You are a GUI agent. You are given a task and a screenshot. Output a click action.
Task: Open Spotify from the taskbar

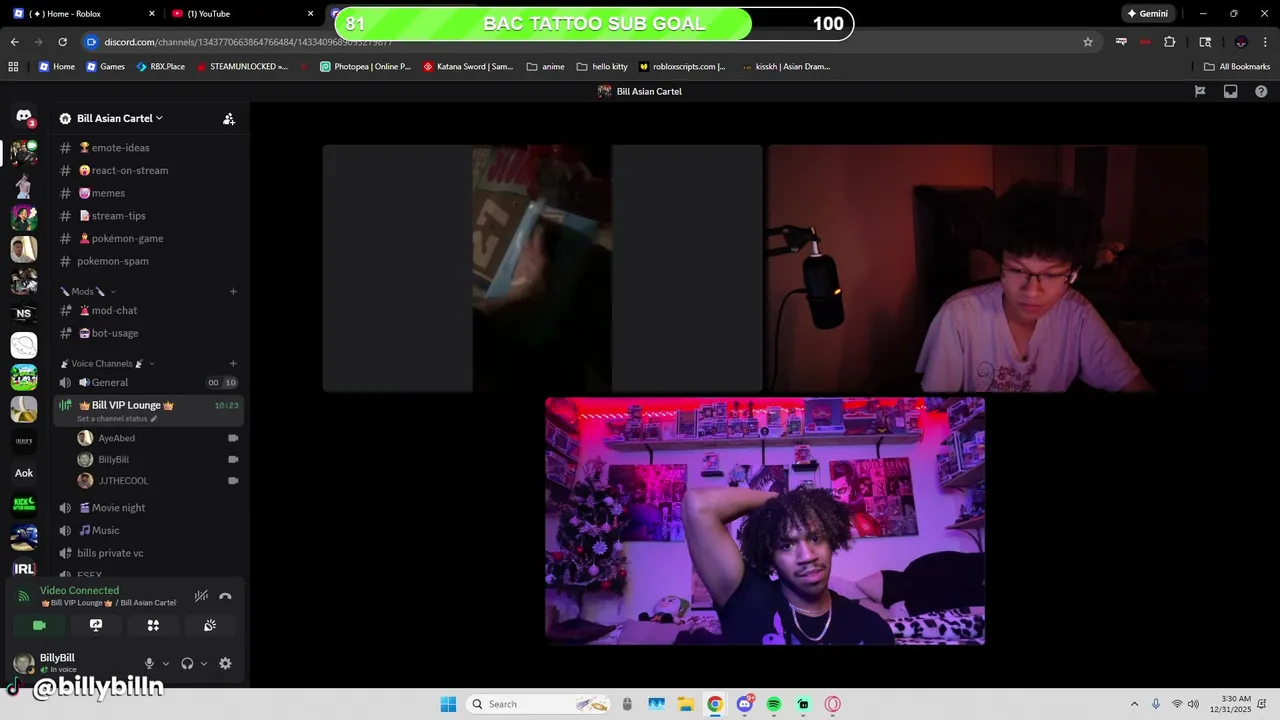tap(774, 704)
